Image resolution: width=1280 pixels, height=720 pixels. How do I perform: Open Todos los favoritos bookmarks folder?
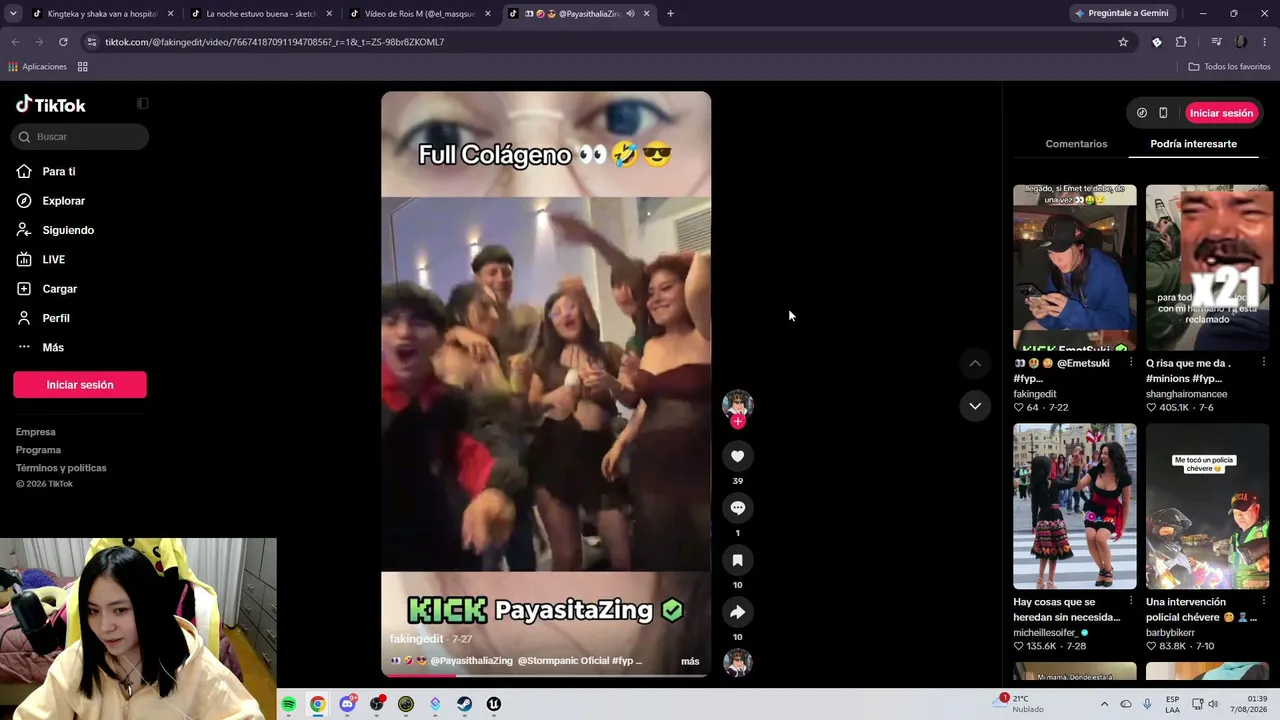tap(1229, 67)
